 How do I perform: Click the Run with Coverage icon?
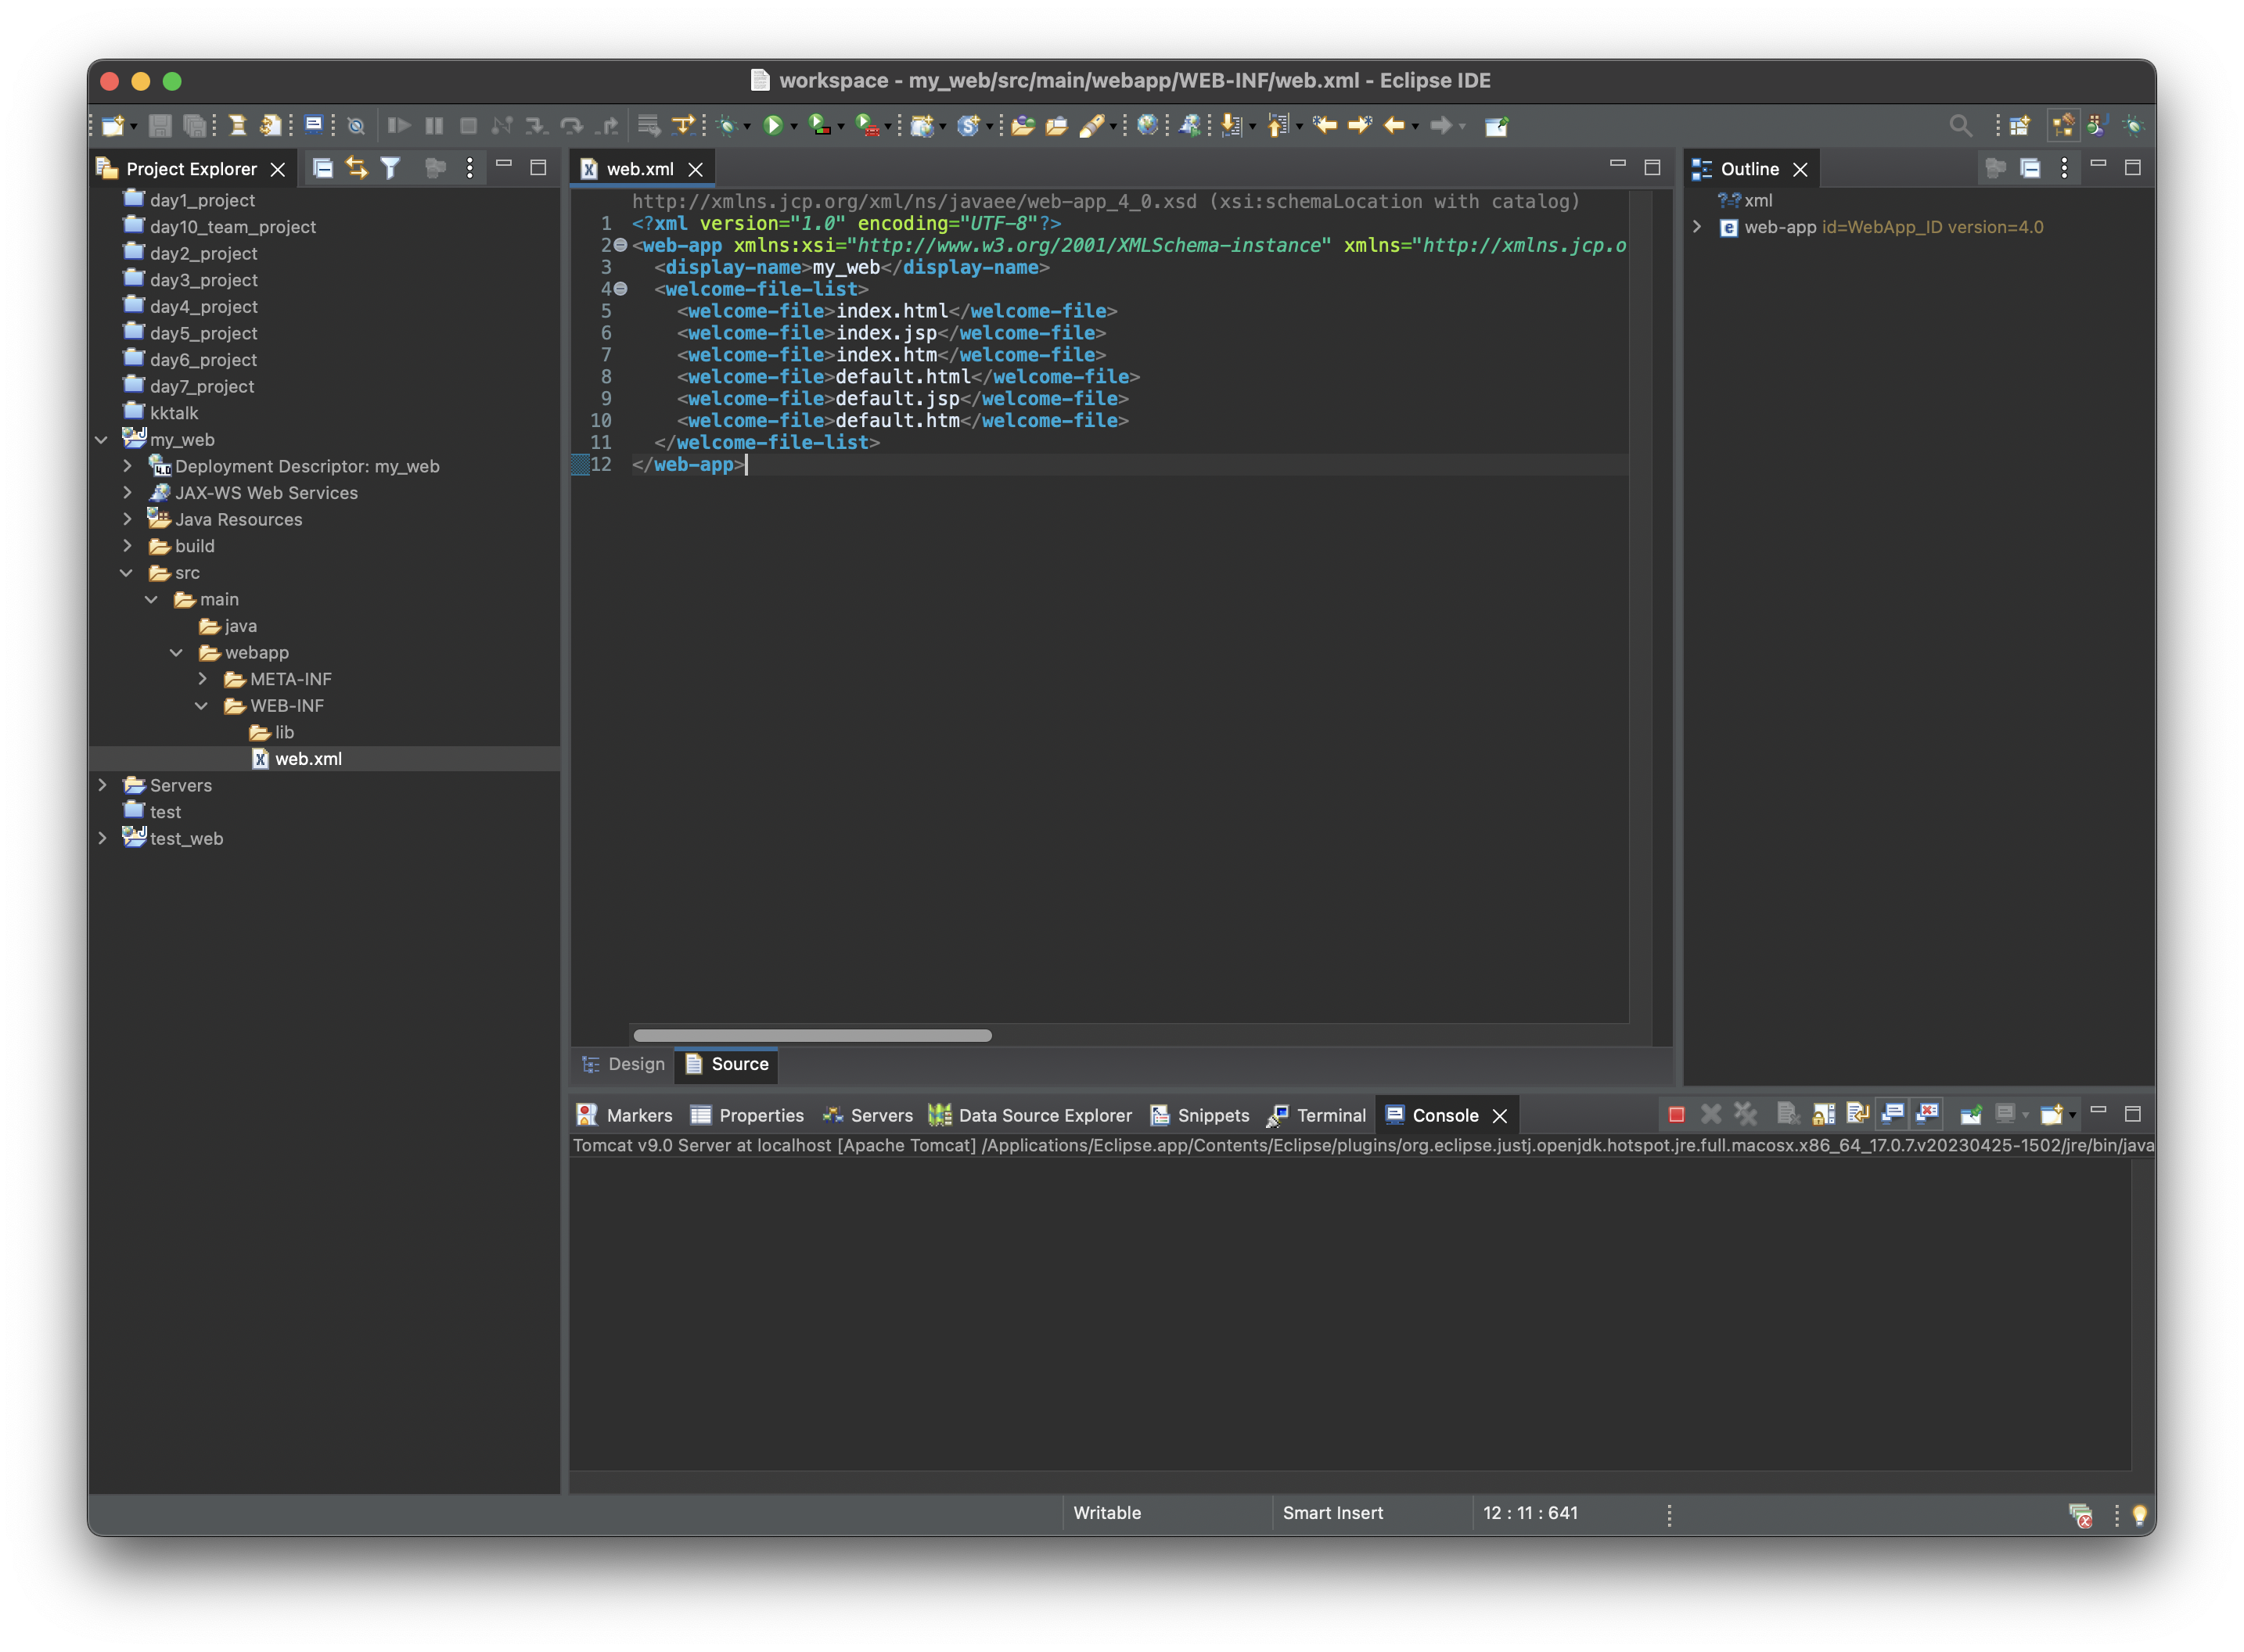tap(819, 126)
